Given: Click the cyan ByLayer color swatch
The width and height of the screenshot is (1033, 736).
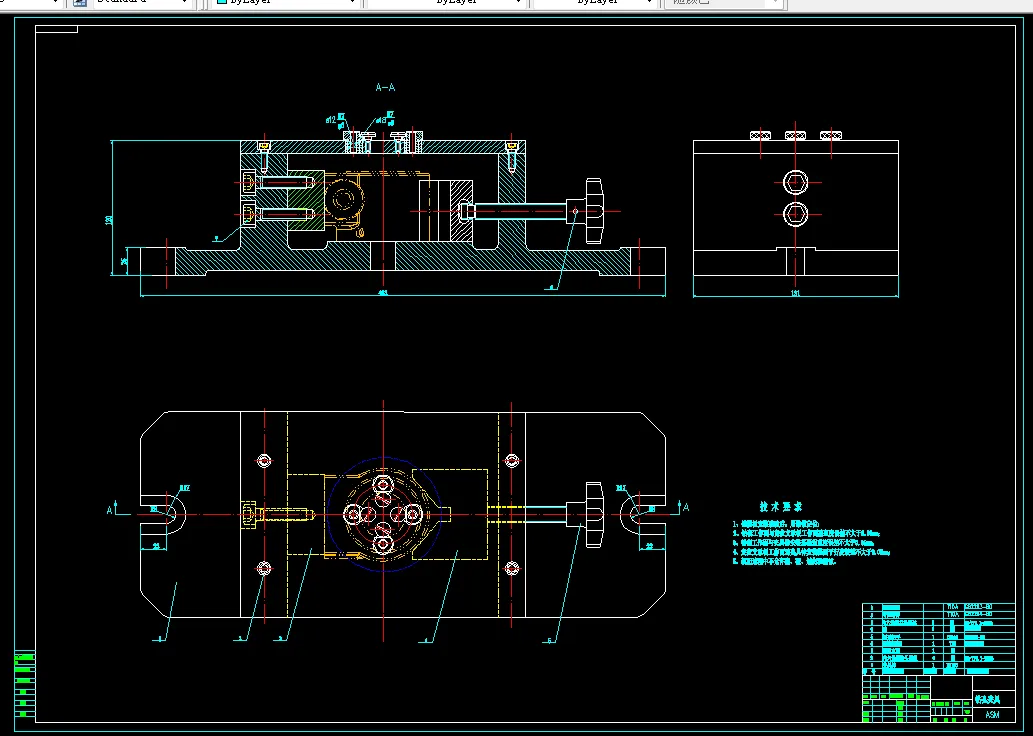Looking at the screenshot, I should click(x=222, y=3).
